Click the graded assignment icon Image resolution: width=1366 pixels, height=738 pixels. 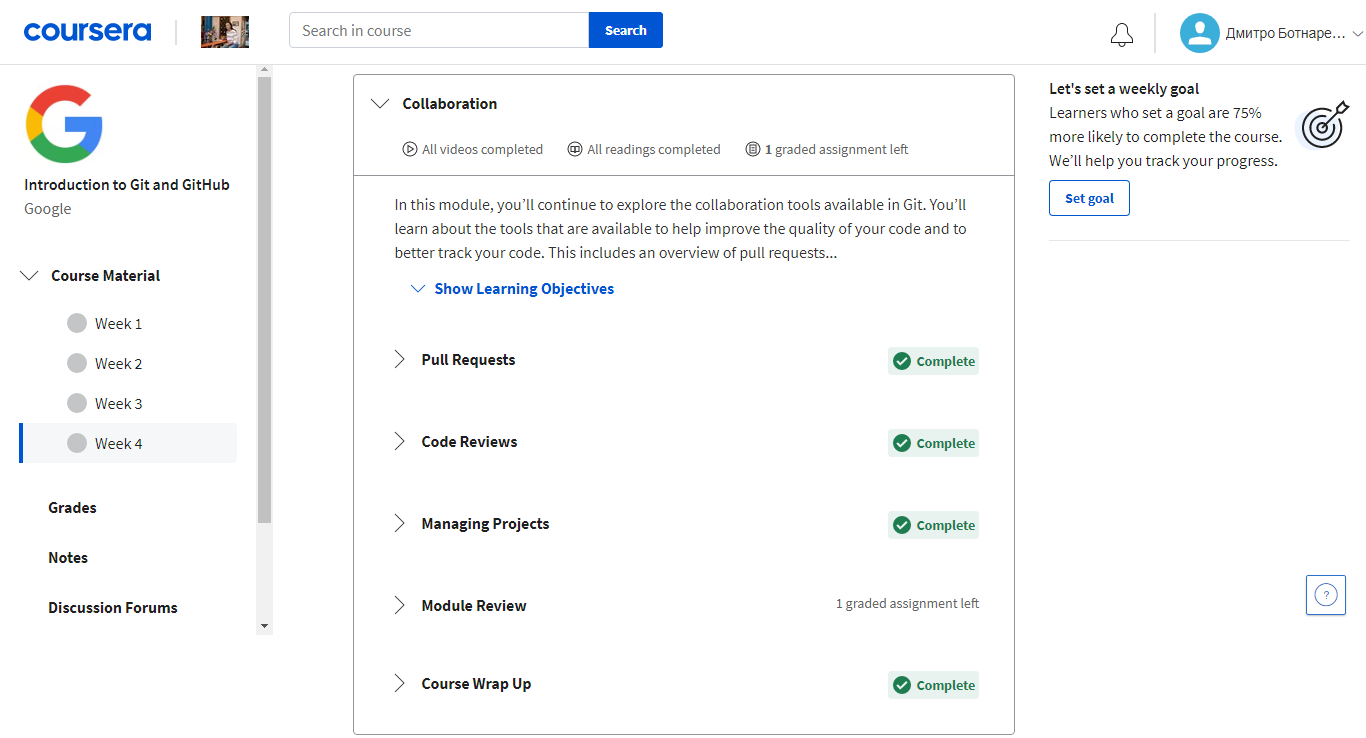[x=753, y=149]
